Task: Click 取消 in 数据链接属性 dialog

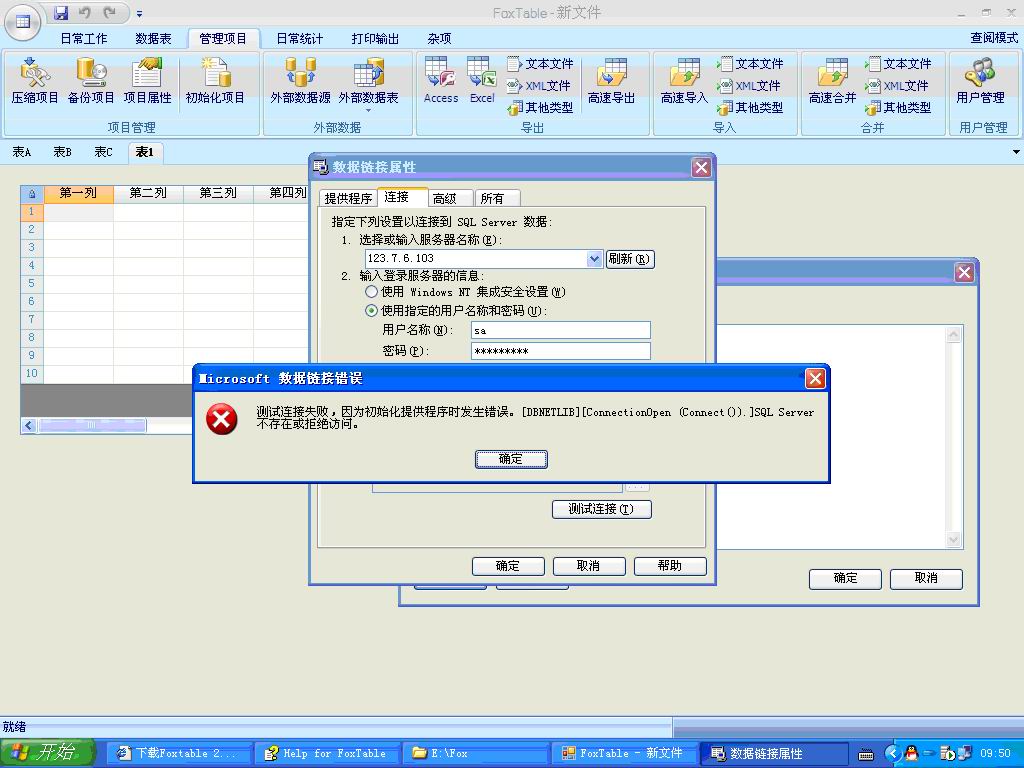Action: pos(589,566)
